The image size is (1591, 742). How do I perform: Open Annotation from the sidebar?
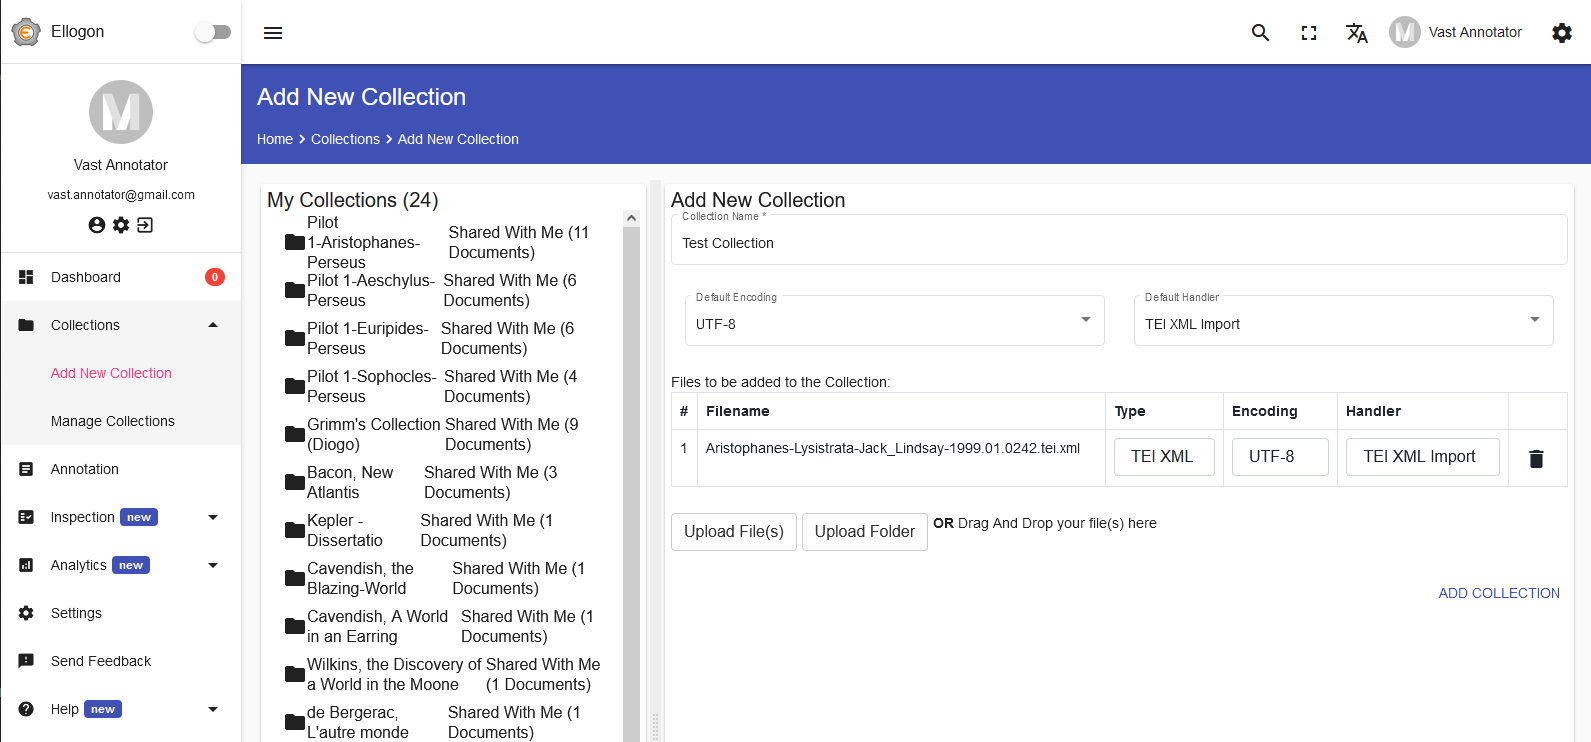point(121,469)
